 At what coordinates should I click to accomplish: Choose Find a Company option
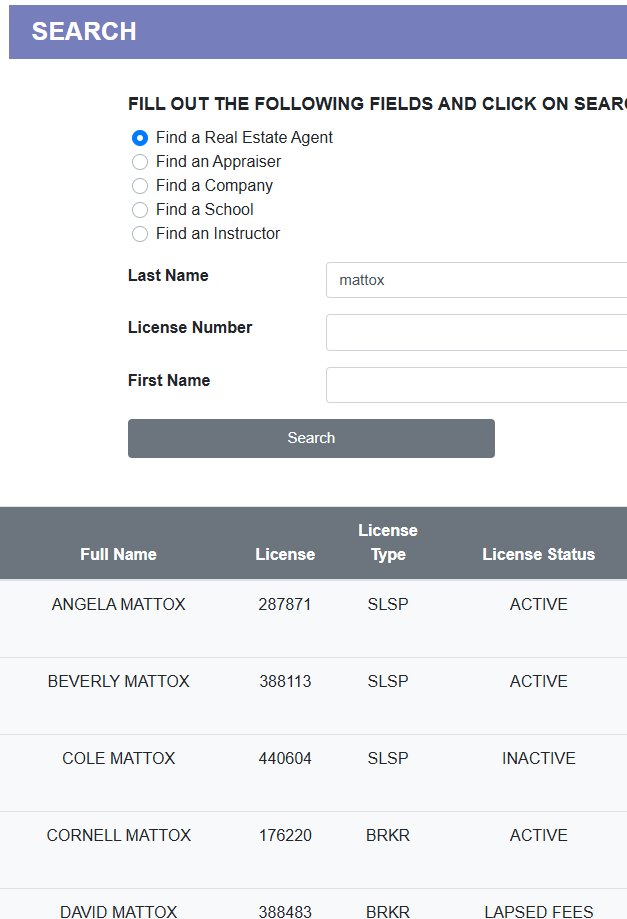pos(139,186)
